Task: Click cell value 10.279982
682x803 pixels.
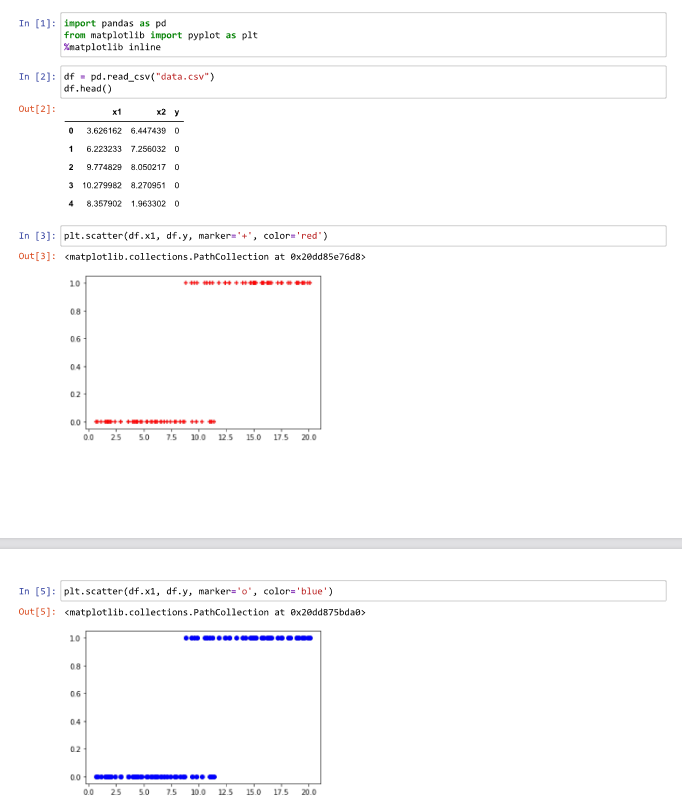Action: (x=102, y=185)
